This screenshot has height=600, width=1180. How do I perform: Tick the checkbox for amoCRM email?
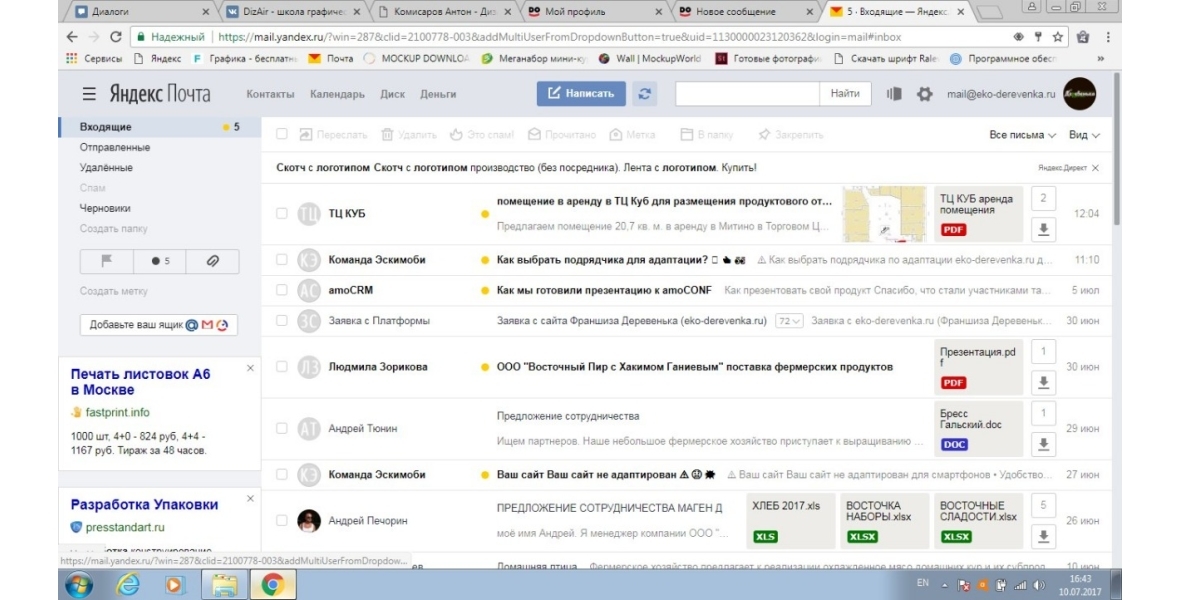click(281, 290)
